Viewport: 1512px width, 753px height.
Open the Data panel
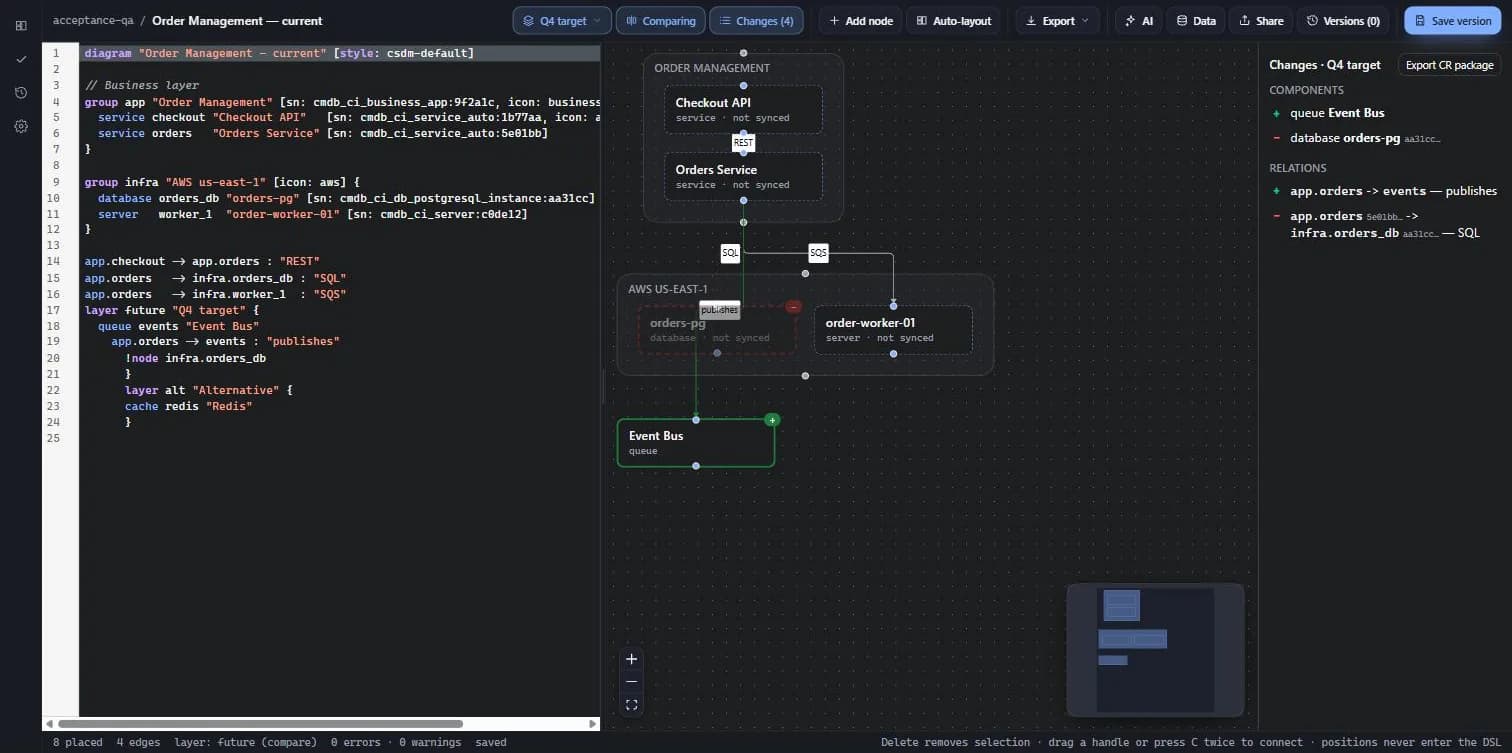(x=1196, y=21)
